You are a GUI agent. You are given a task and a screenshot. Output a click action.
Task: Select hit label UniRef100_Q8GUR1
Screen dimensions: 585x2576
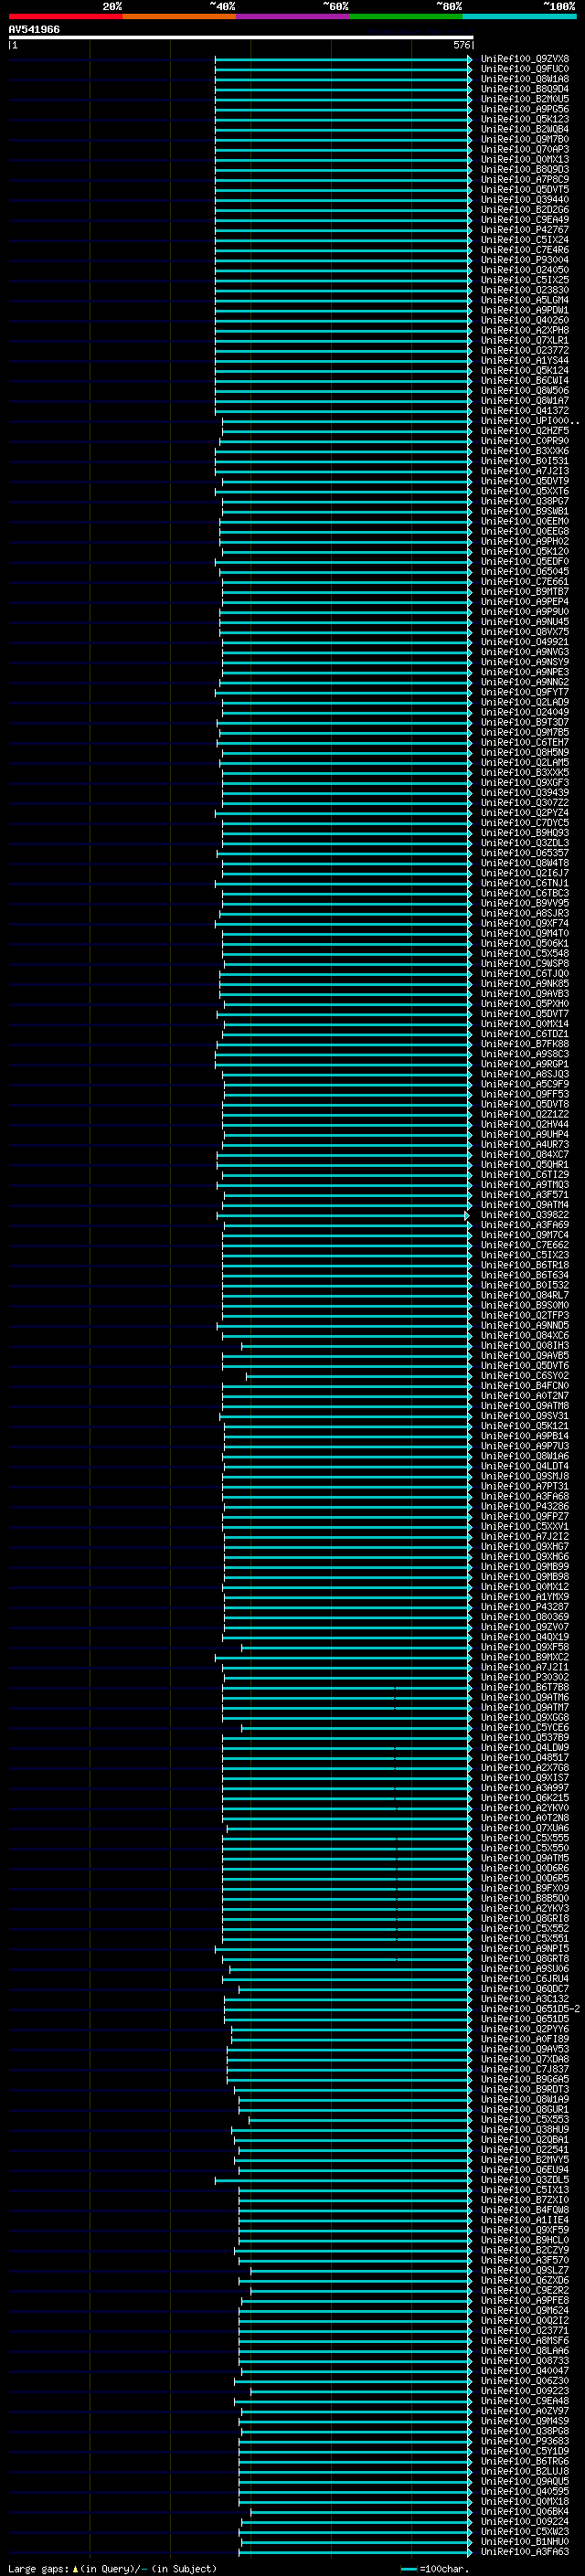525,2109
